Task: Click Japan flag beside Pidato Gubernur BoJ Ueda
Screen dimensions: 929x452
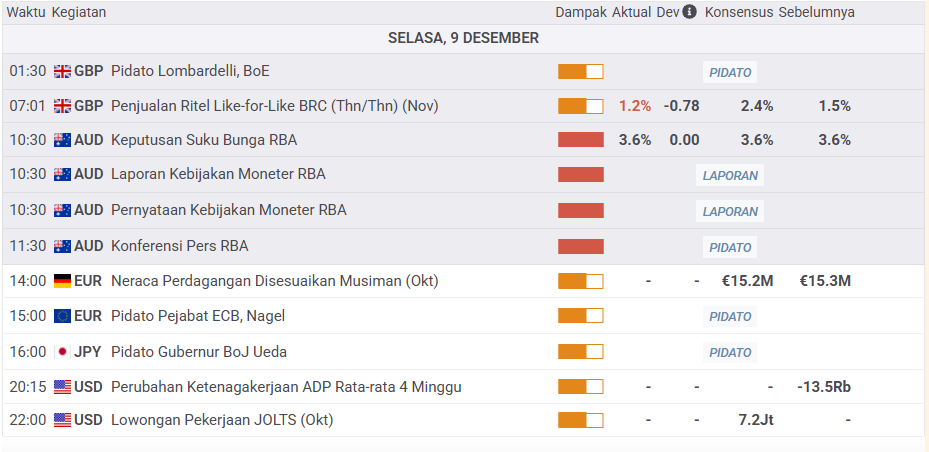Action: [x=62, y=352]
